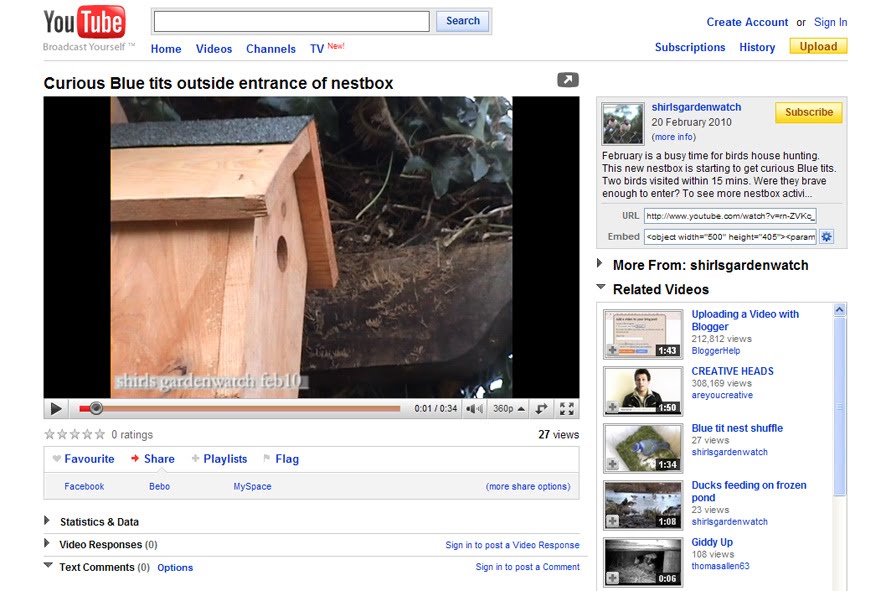The width and height of the screenshot is (886, 591).
Task: Share the video on Bebo
Action: tap(159, 486)
